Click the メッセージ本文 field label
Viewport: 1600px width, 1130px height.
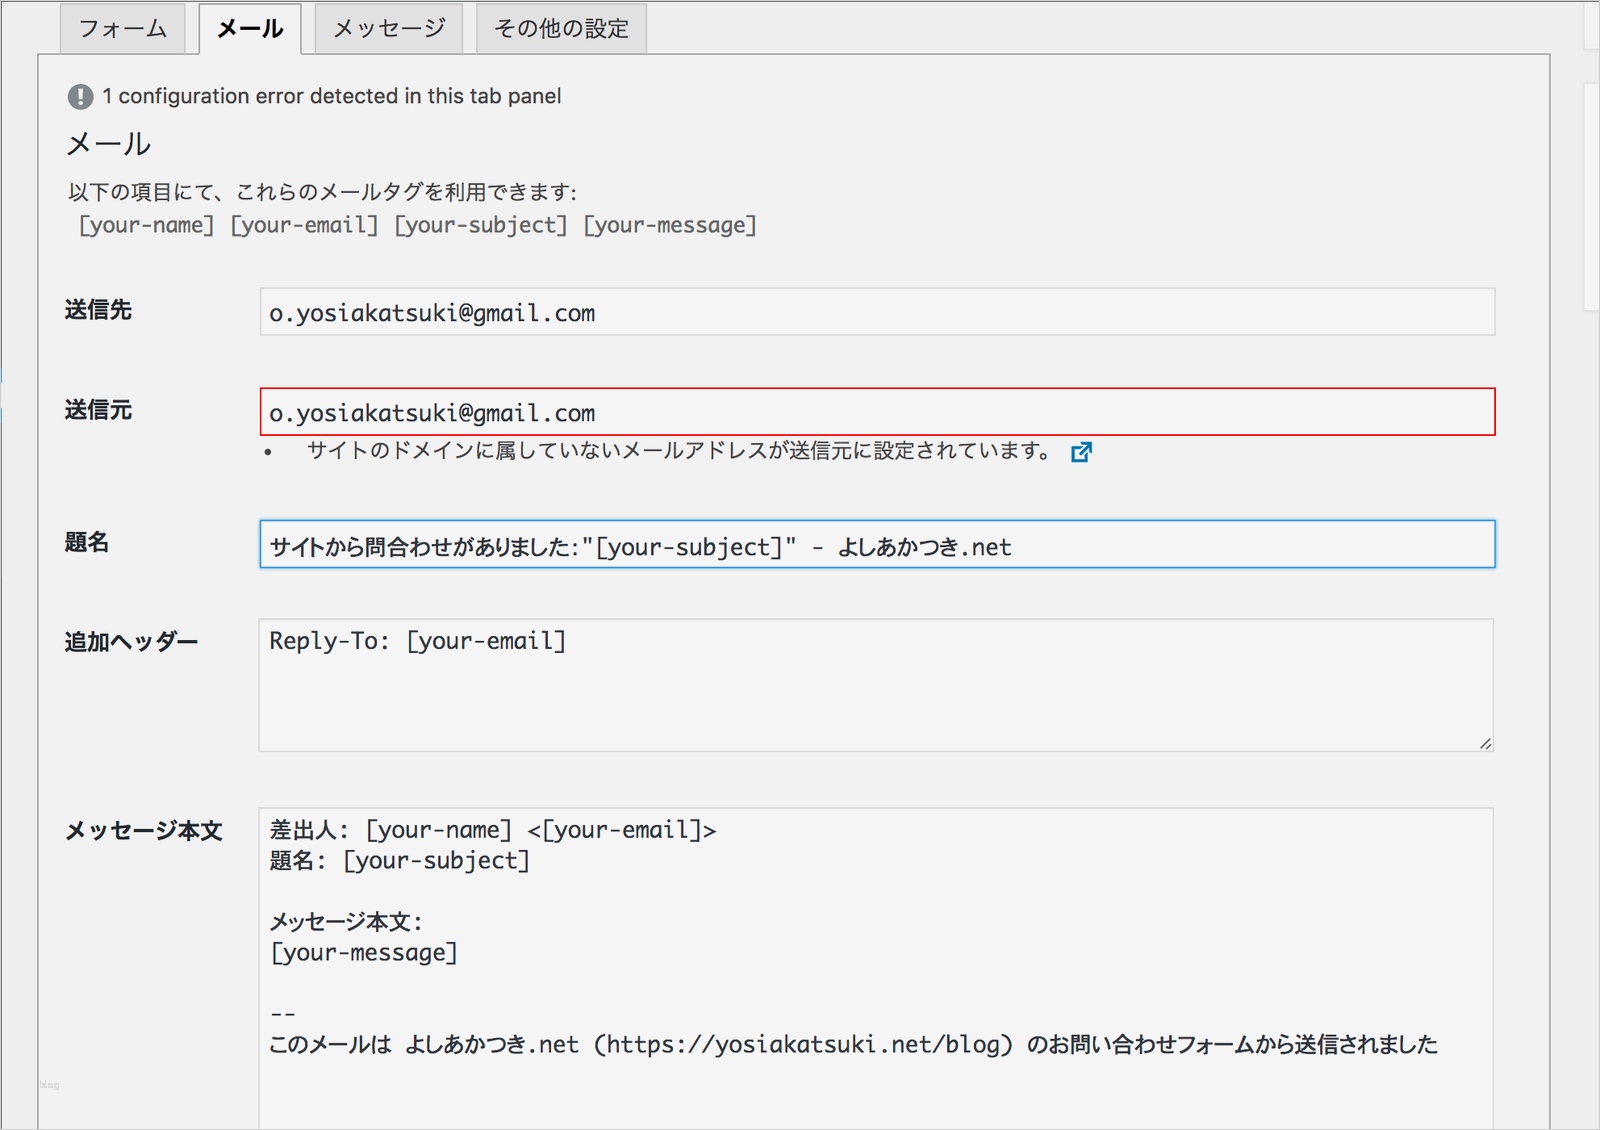(x=143, y=830)
